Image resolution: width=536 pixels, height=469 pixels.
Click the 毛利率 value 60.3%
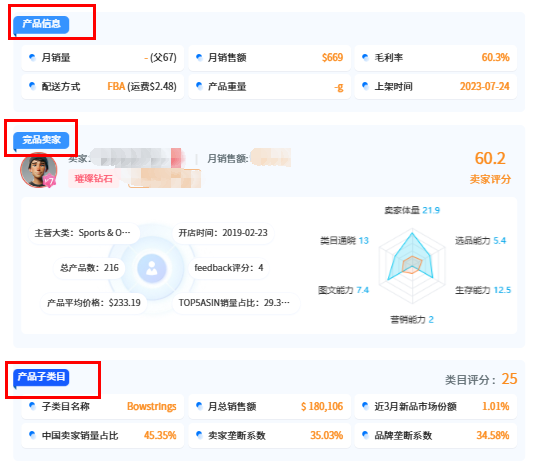[x=495, y=57]
